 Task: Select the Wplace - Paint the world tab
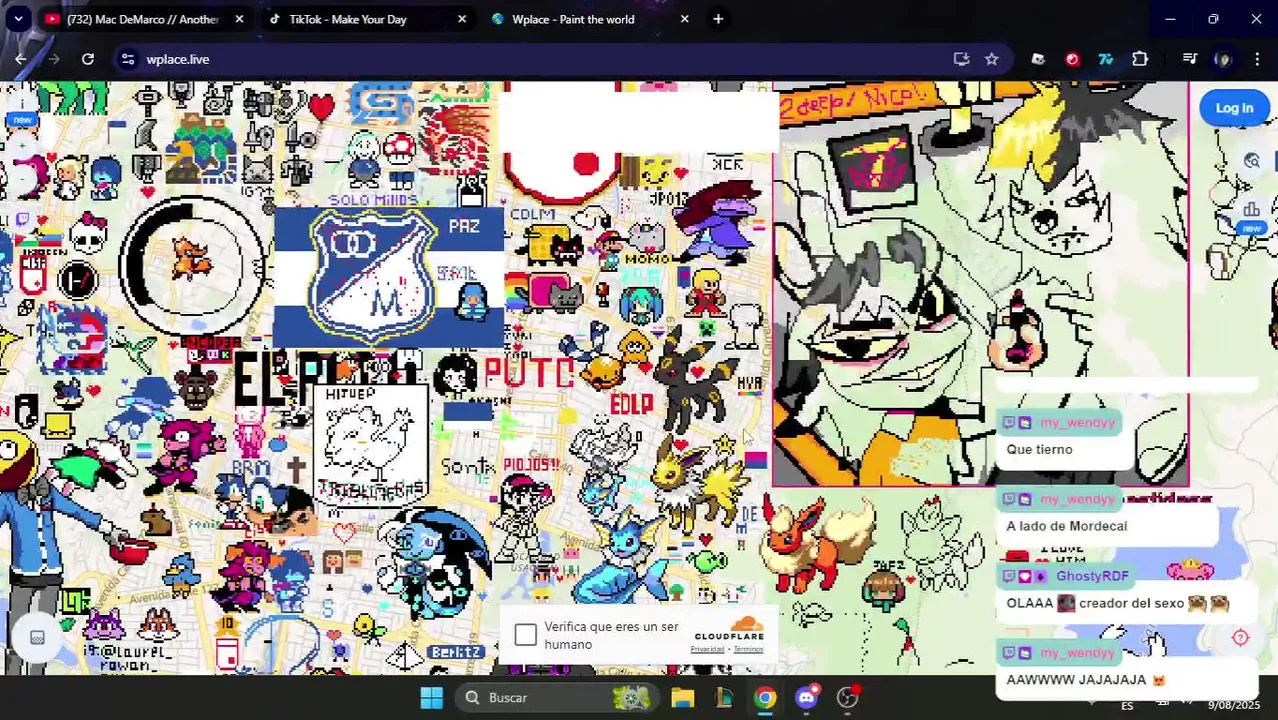pyautogui.click(x=572, y=19)
